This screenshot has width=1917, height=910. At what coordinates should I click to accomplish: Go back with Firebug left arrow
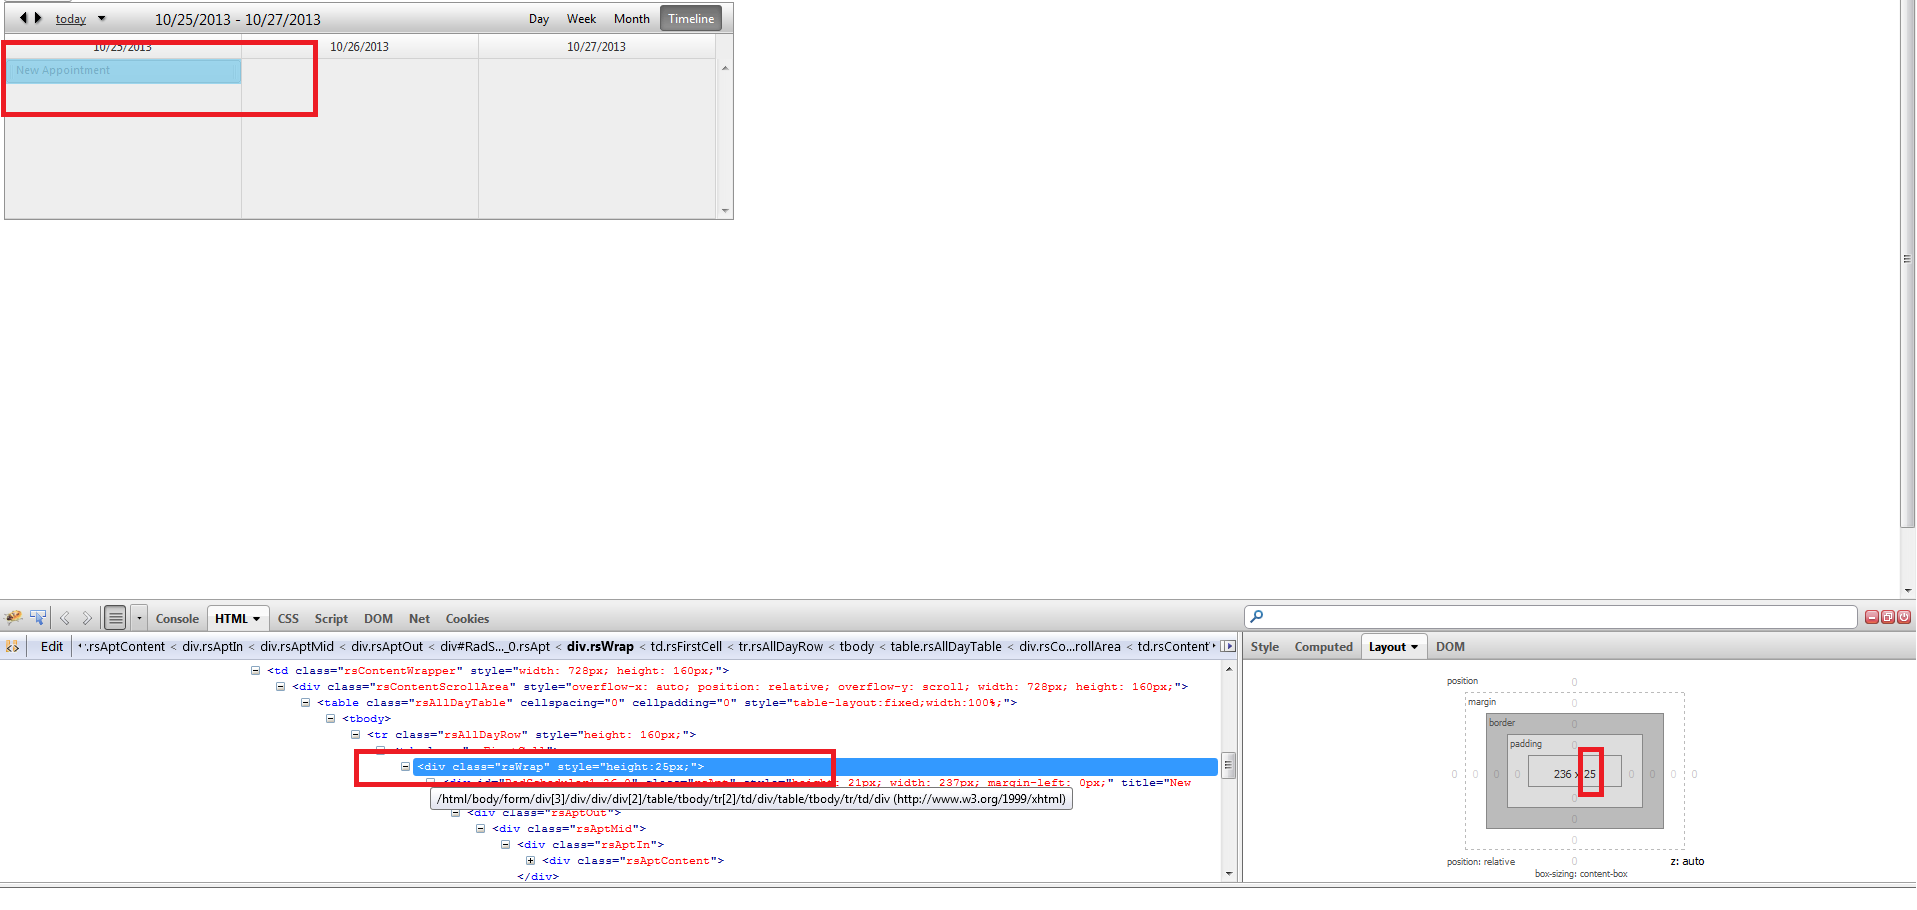pyautogui.click(x=65, y=618)
